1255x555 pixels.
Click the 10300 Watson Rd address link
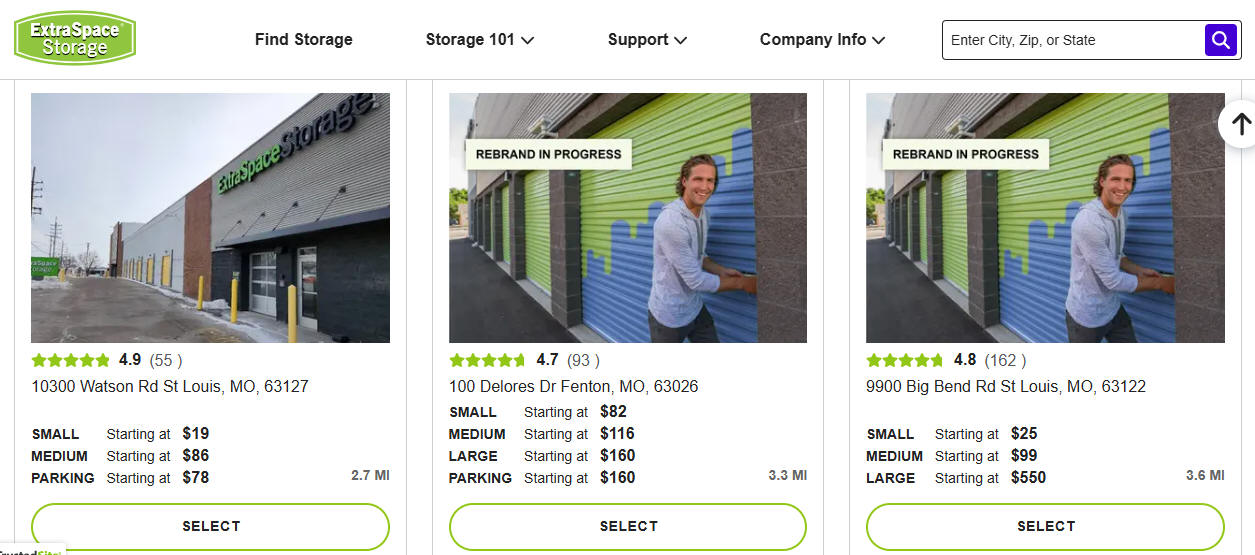coord(170,386)
